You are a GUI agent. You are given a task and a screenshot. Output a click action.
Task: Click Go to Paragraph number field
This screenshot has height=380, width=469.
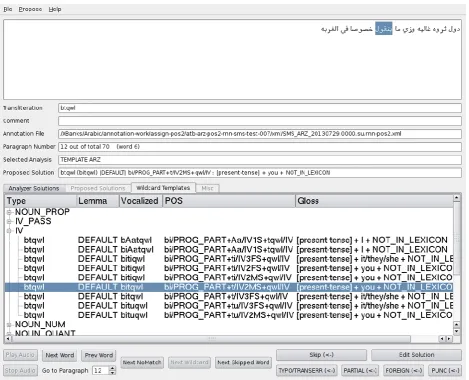[101, 370]
